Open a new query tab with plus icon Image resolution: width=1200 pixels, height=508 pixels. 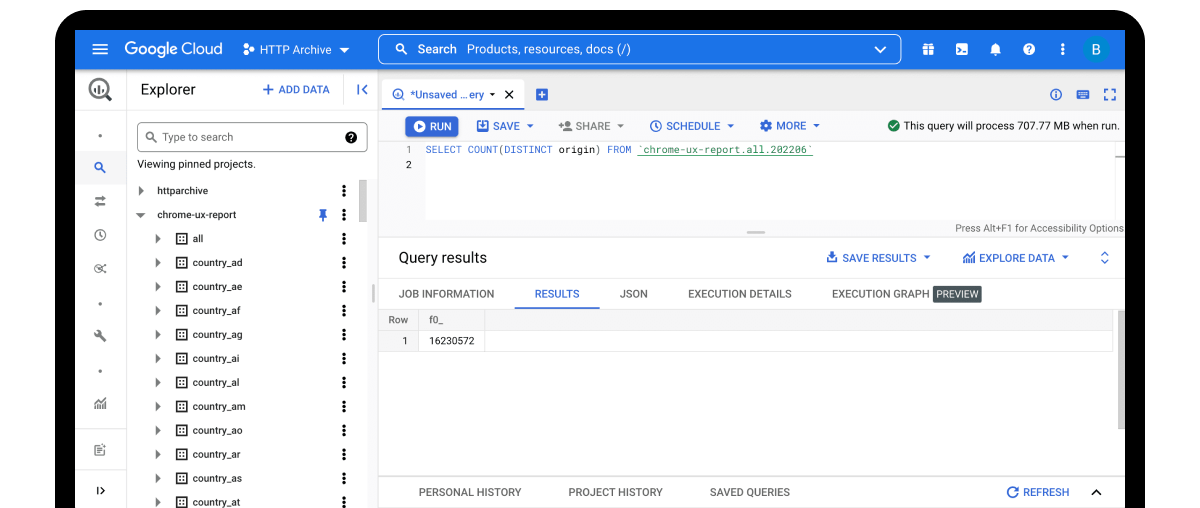(x=542, y=95)
